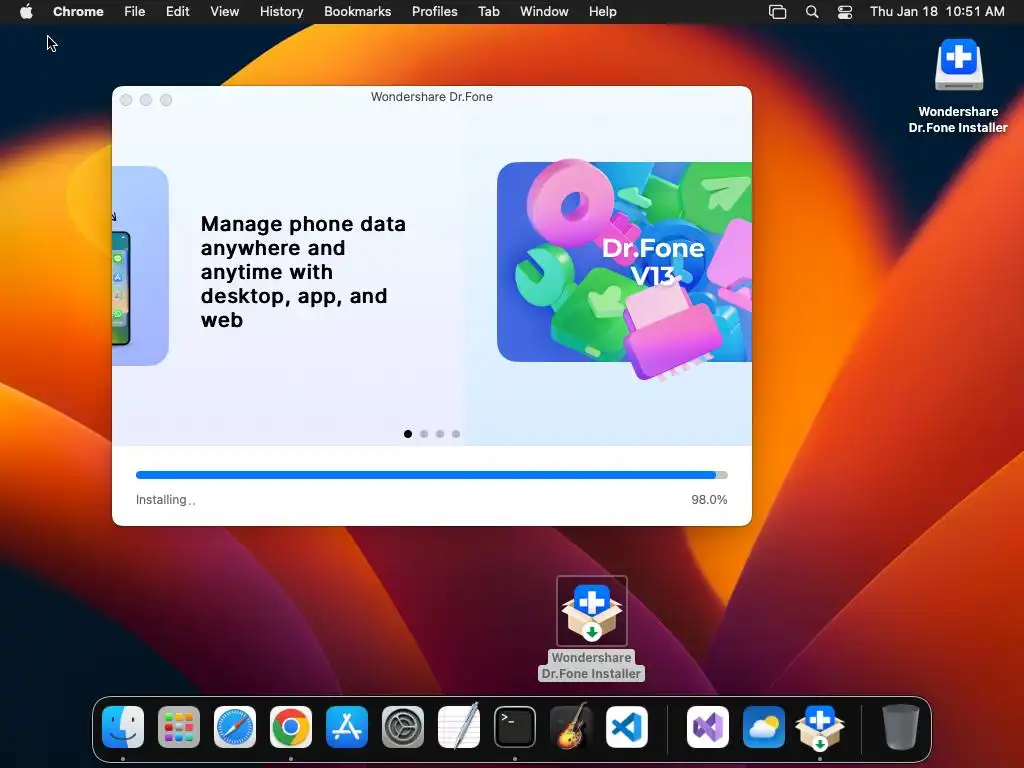Click the Dr.Fone Installer package icon above Dock

[592, 611]
